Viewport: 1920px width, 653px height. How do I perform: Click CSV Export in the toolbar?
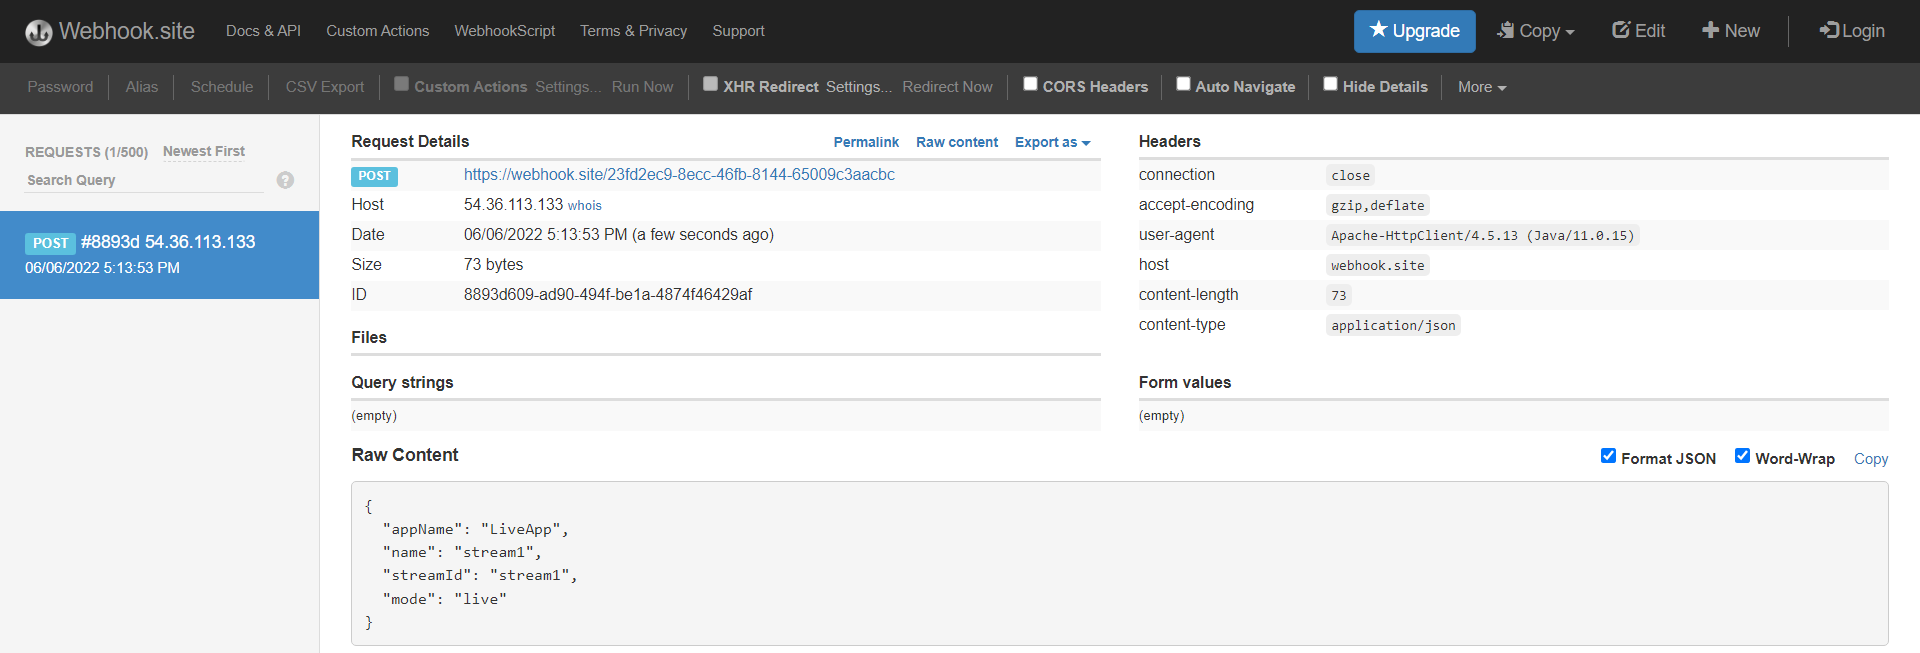[325, 87]
